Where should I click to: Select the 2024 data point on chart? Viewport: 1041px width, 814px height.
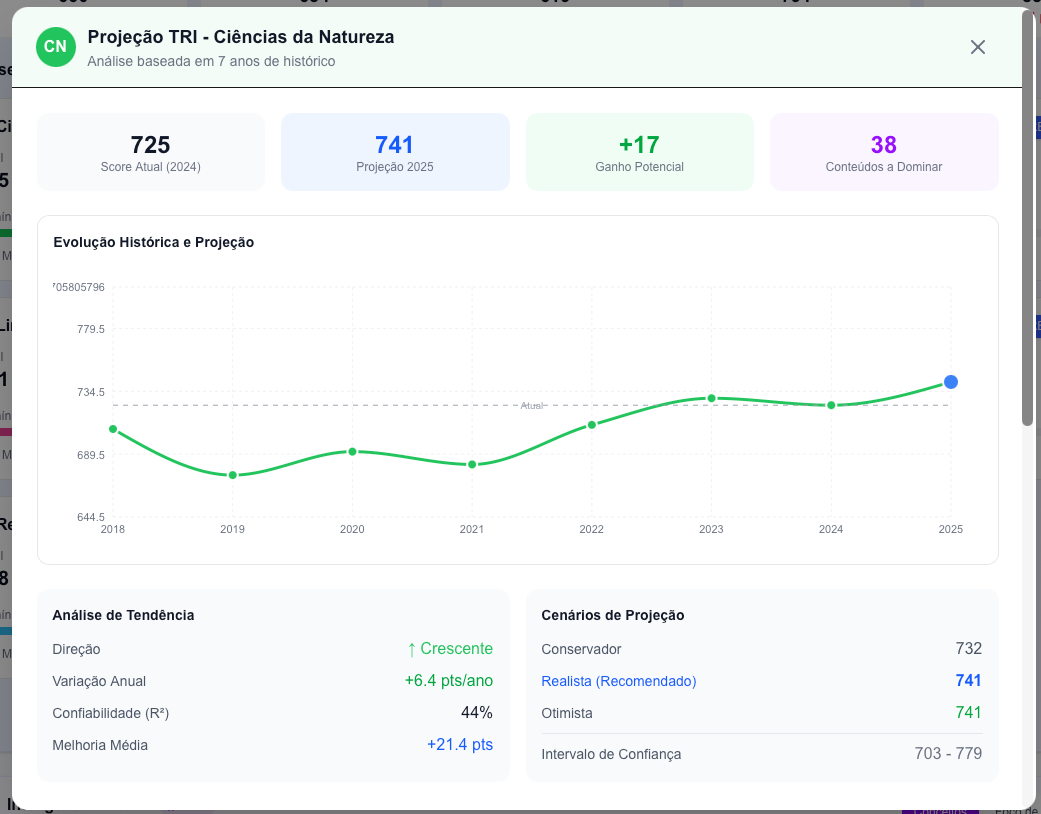coord(831,405)
